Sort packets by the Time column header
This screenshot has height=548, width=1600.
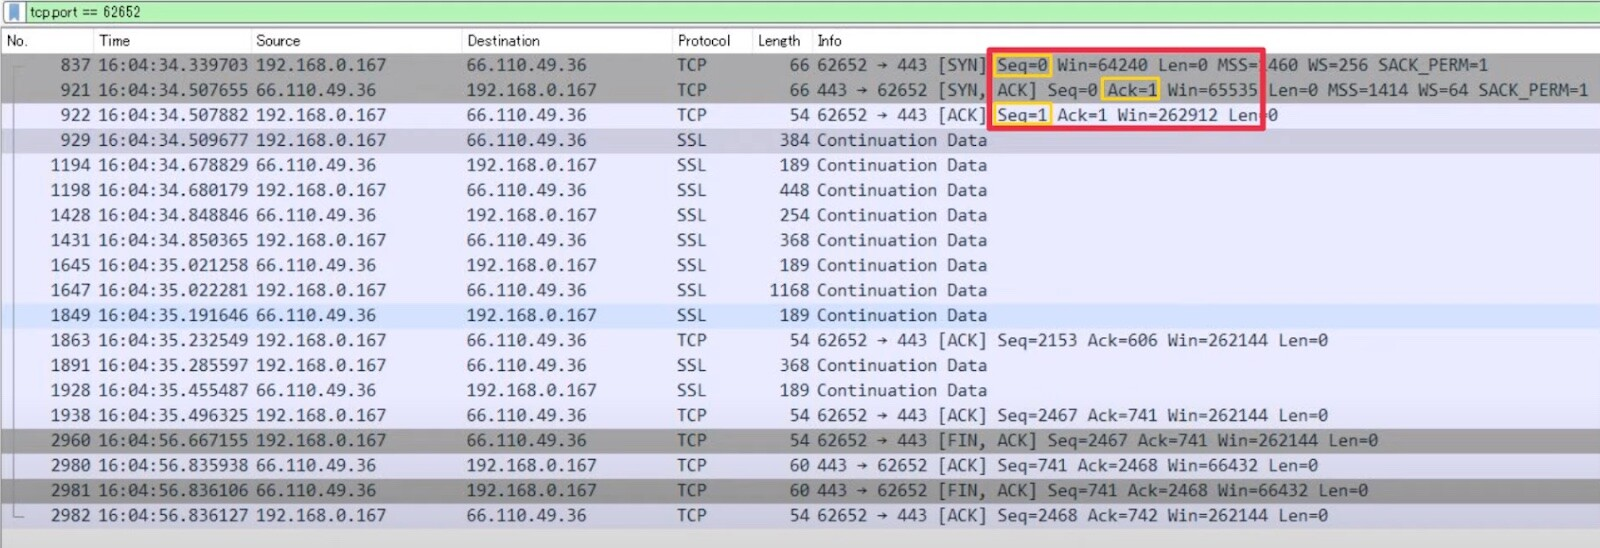[x=114, y=41]
